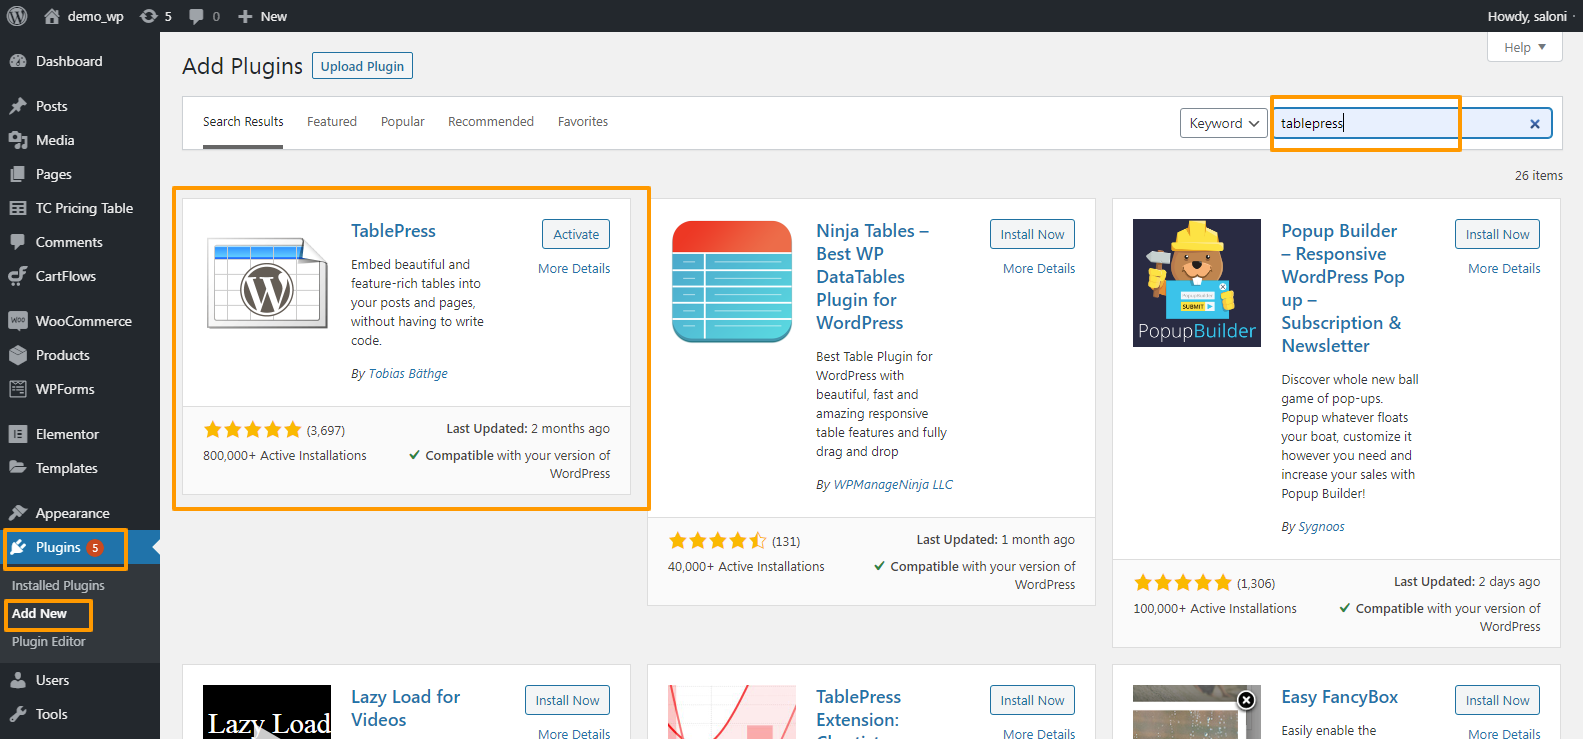Open the Media library menu item
Screen dimensions: 1583x739
click(55, 140)
